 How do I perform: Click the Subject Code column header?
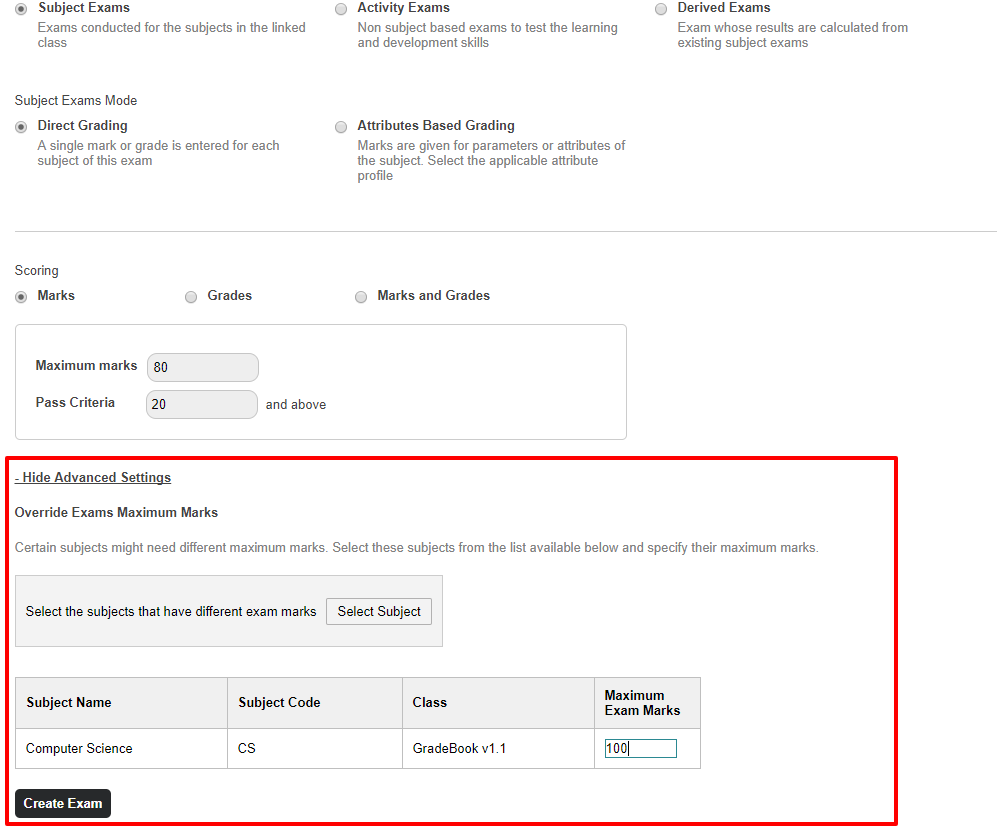(x=279, y=703)
